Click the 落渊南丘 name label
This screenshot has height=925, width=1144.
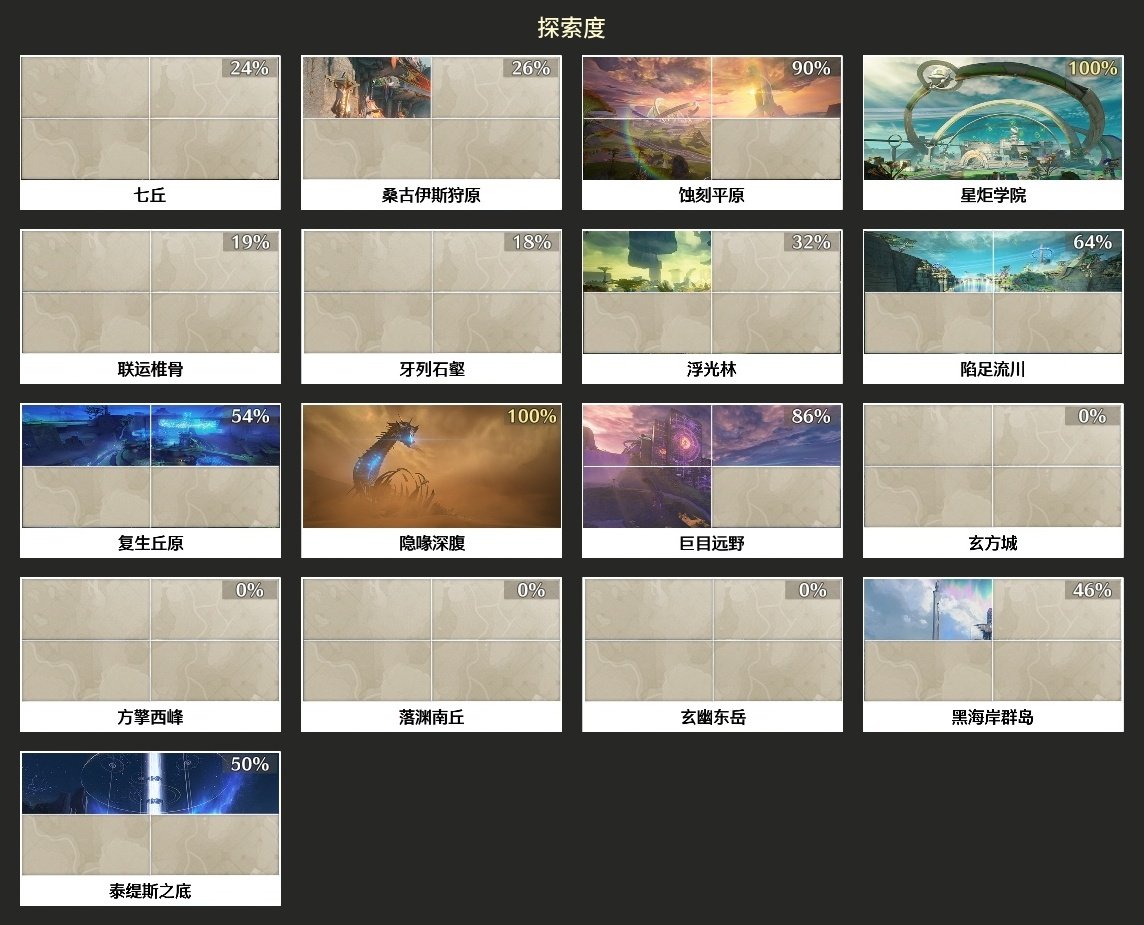tap(432, 717)
